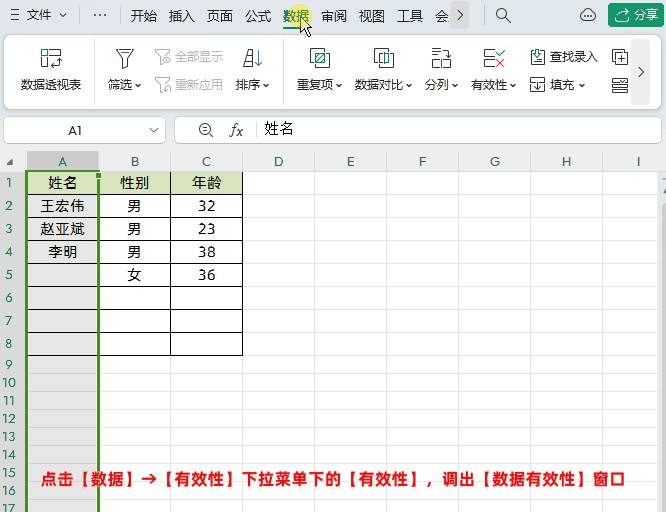
Task: Click the 筛选 funnel filter icon
Action: pos(124,58)
